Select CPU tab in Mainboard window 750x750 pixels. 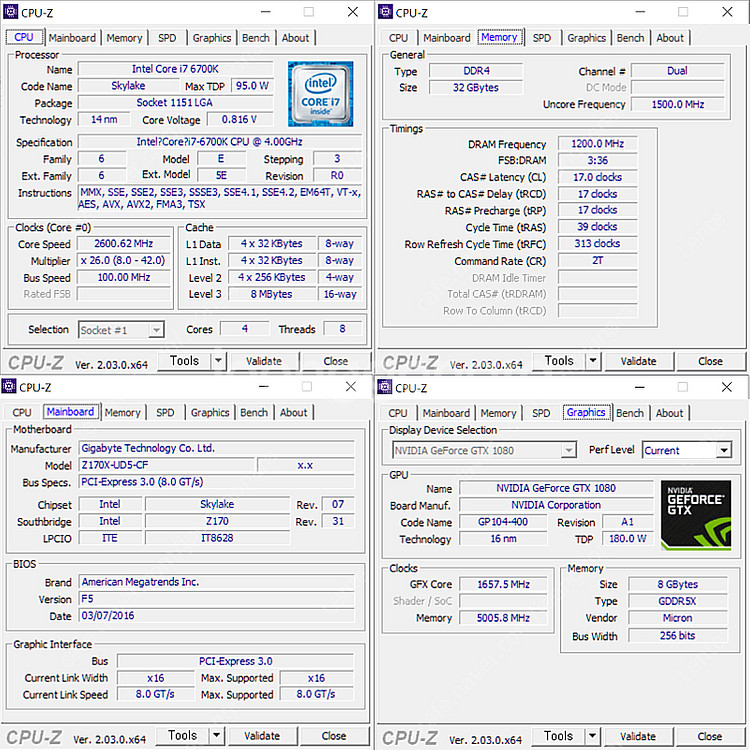pyautogui.click(x=22, y=412)
